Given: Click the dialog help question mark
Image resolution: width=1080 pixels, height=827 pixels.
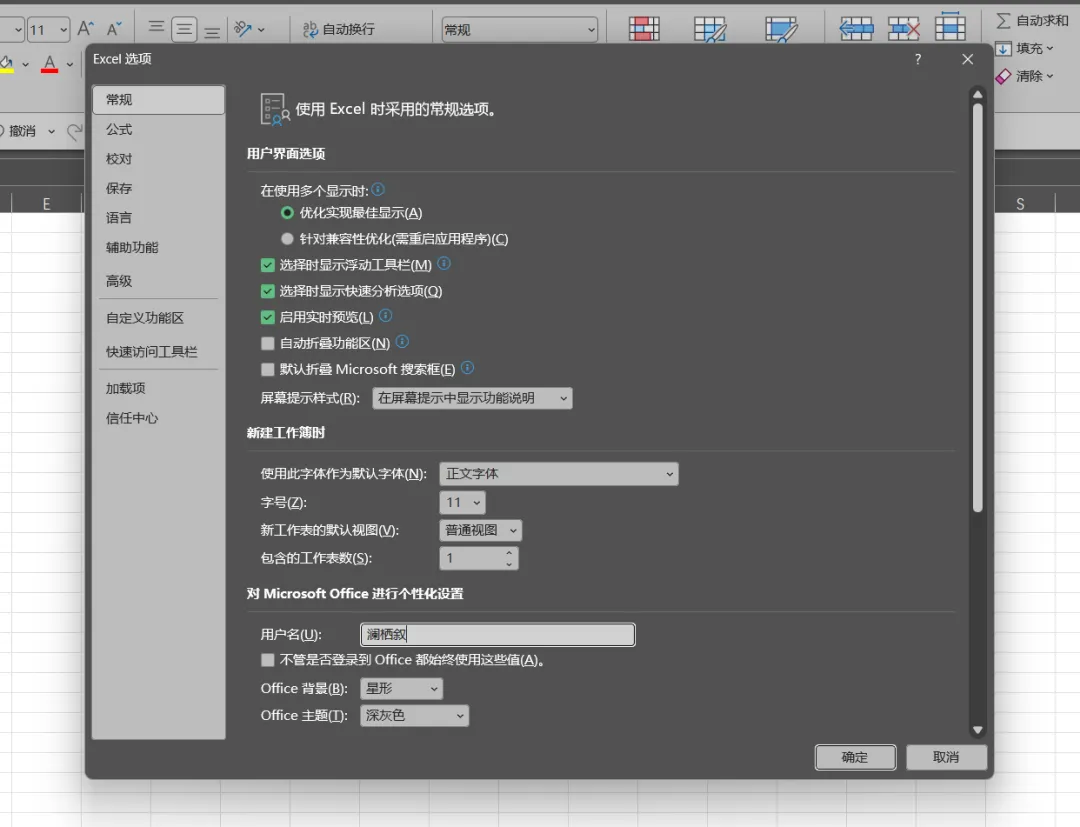Looking at the screenshot, I should click(x=918, y=59).
